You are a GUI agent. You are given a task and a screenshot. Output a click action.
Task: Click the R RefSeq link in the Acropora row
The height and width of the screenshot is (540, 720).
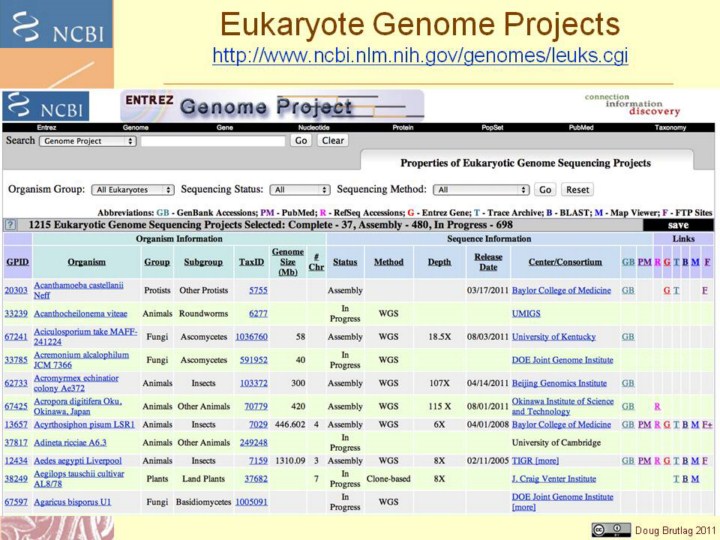pyautogui.click(x=657, y=406)
